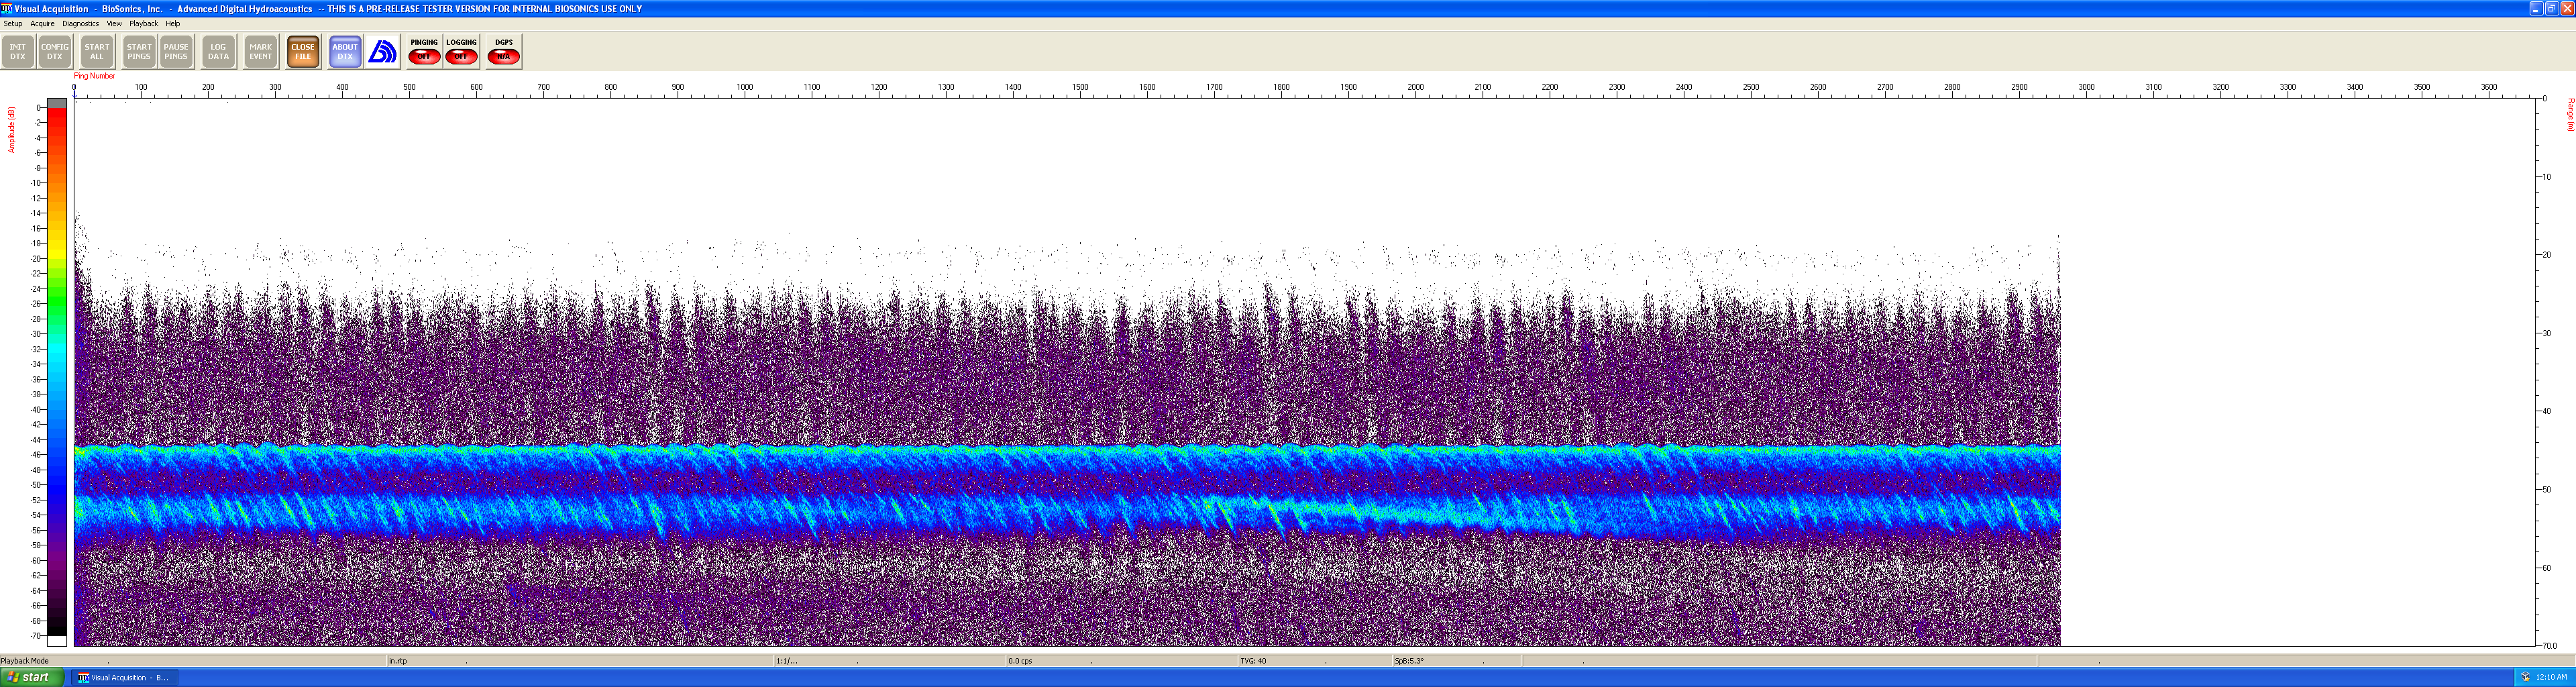2576x687 pixels.
Task: Open the Help menu
Action: 173,23
